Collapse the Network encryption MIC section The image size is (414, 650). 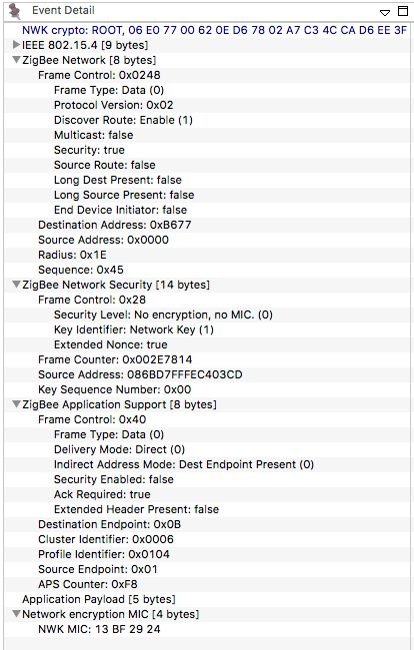click(17, 614)
